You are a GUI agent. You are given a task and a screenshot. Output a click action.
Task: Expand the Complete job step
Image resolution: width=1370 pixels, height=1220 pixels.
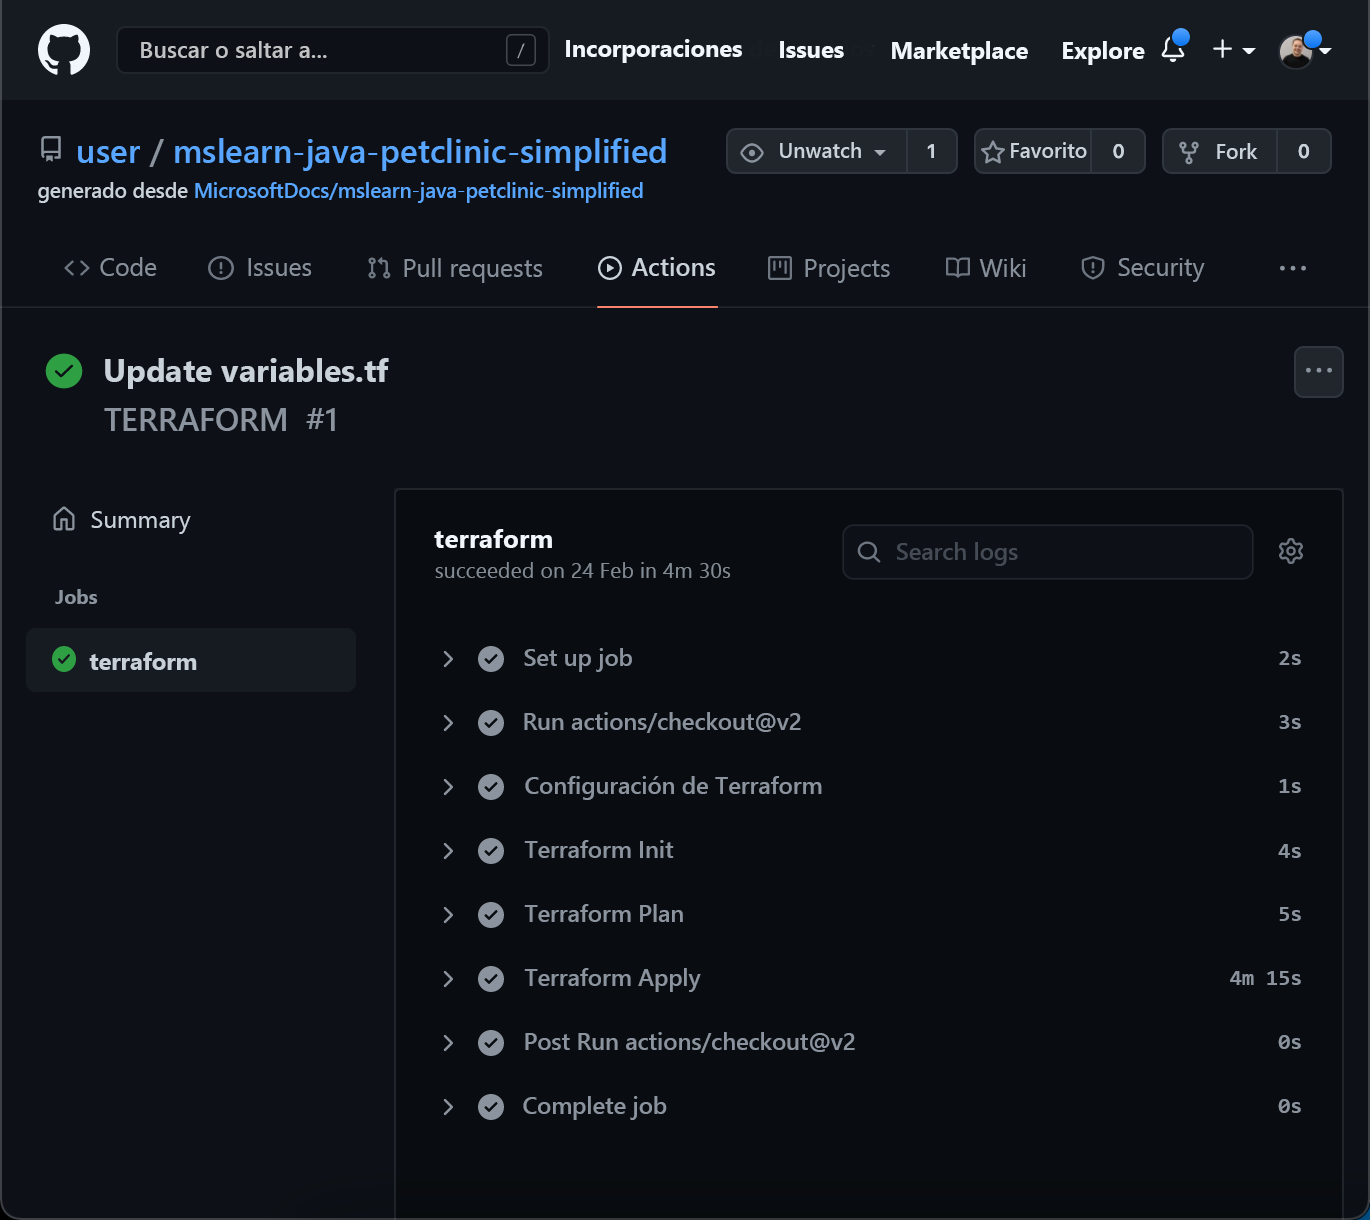(x=448, y=1107)
